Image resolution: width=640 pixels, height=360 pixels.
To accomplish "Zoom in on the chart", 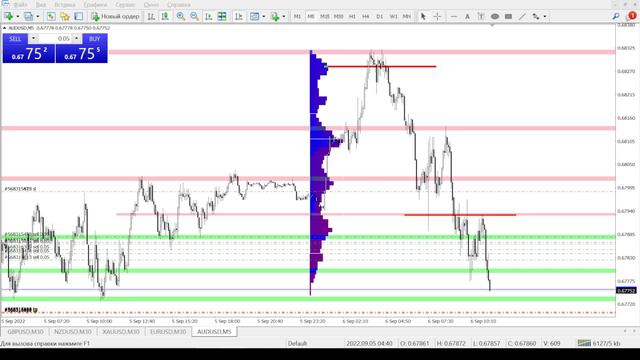I will (x=180, y=16).
